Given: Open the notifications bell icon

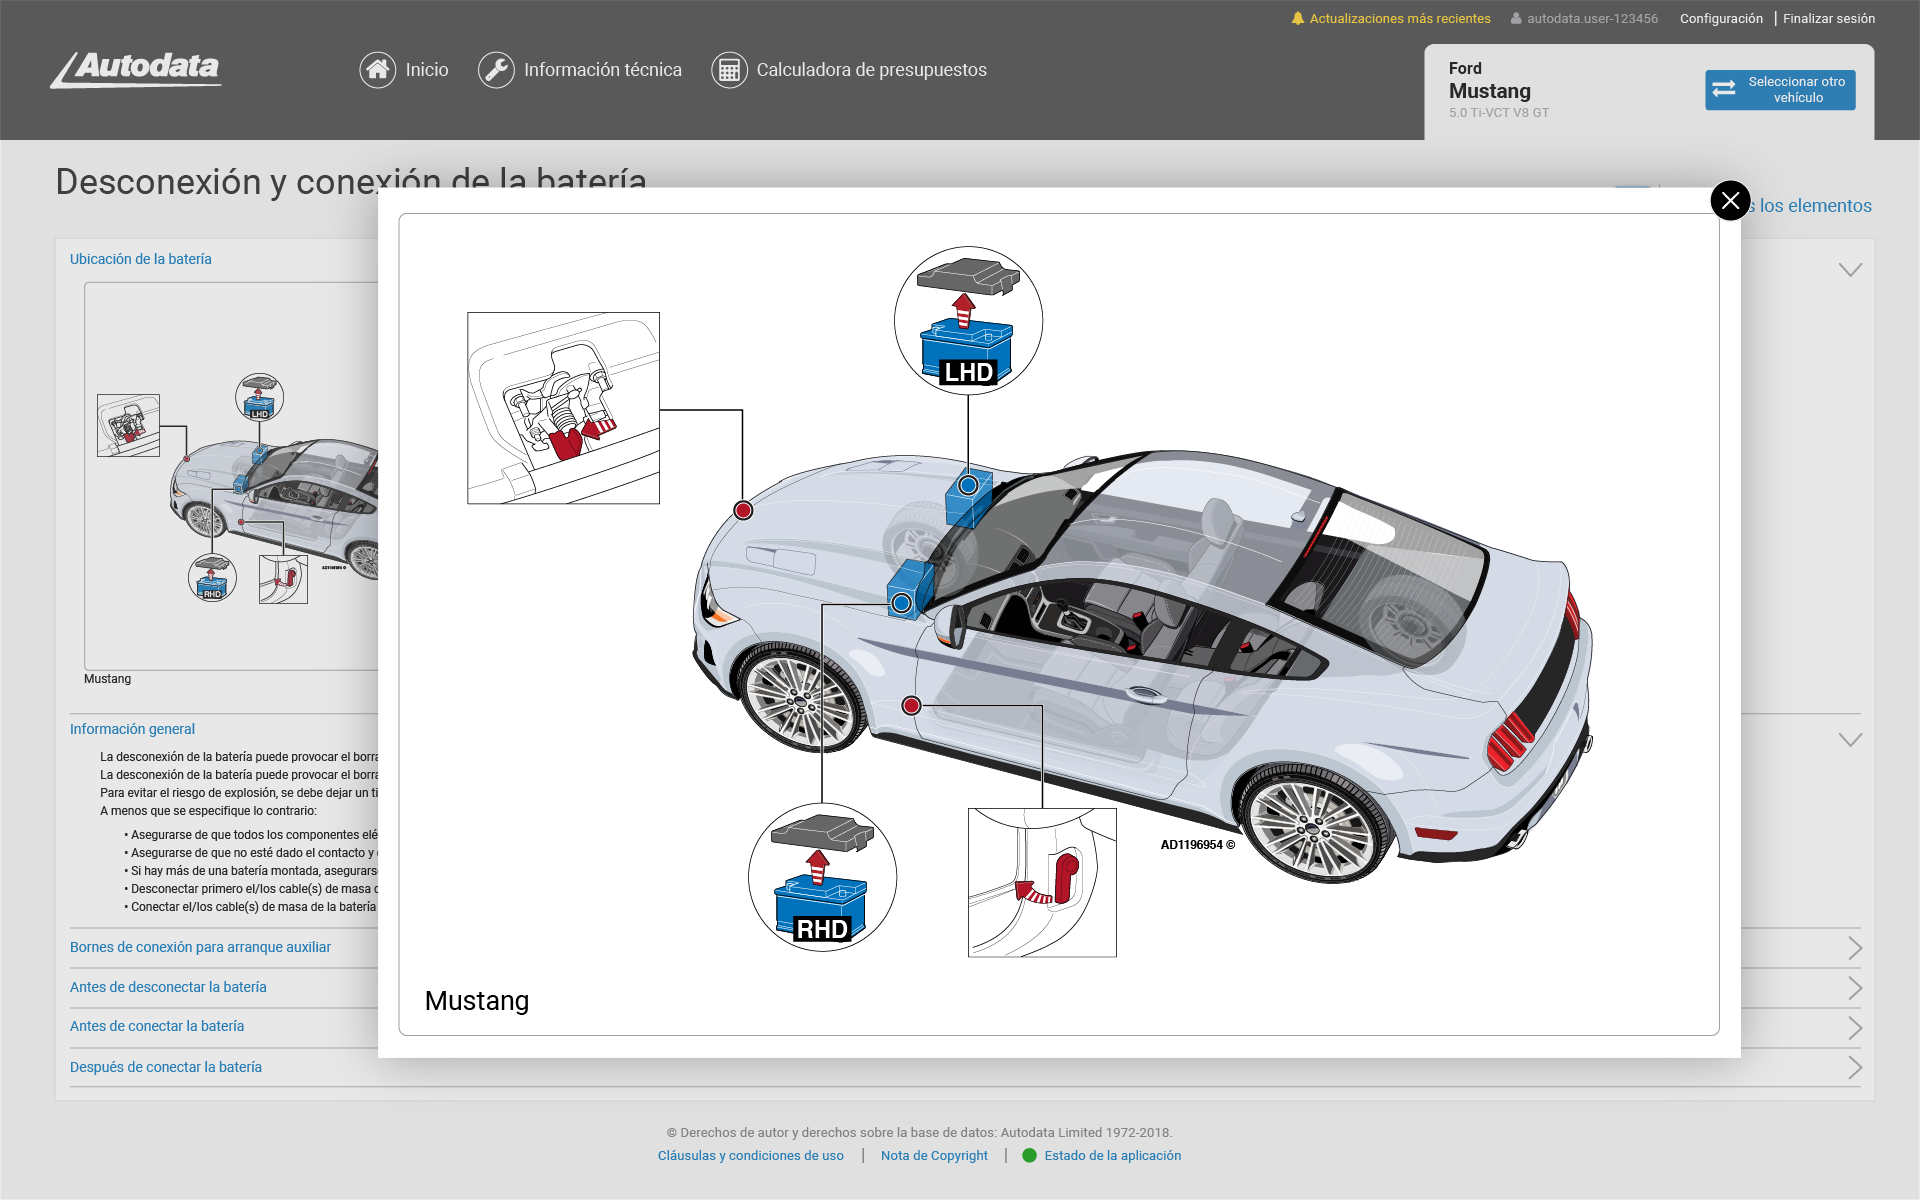Looking at the screenshot, I should click(1297, 17).
